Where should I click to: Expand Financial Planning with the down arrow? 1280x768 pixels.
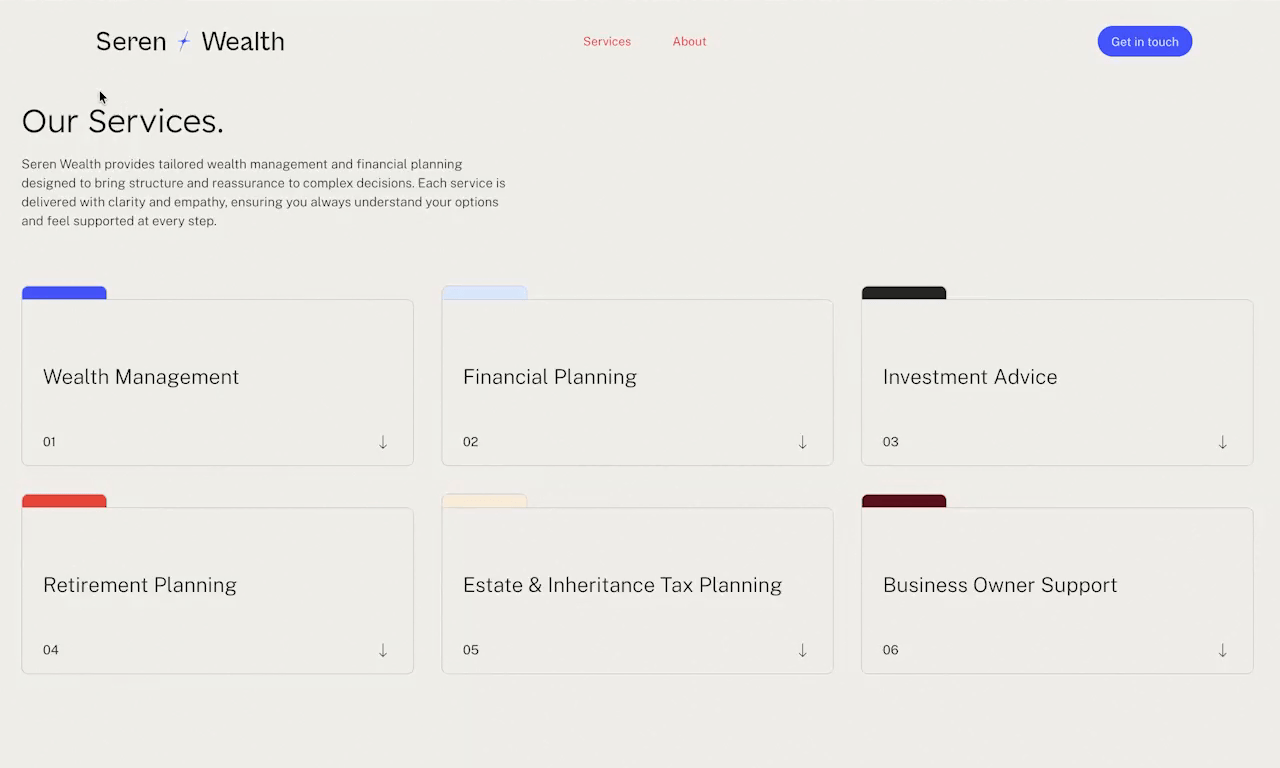pyautogui.click(x=802, y=442)
